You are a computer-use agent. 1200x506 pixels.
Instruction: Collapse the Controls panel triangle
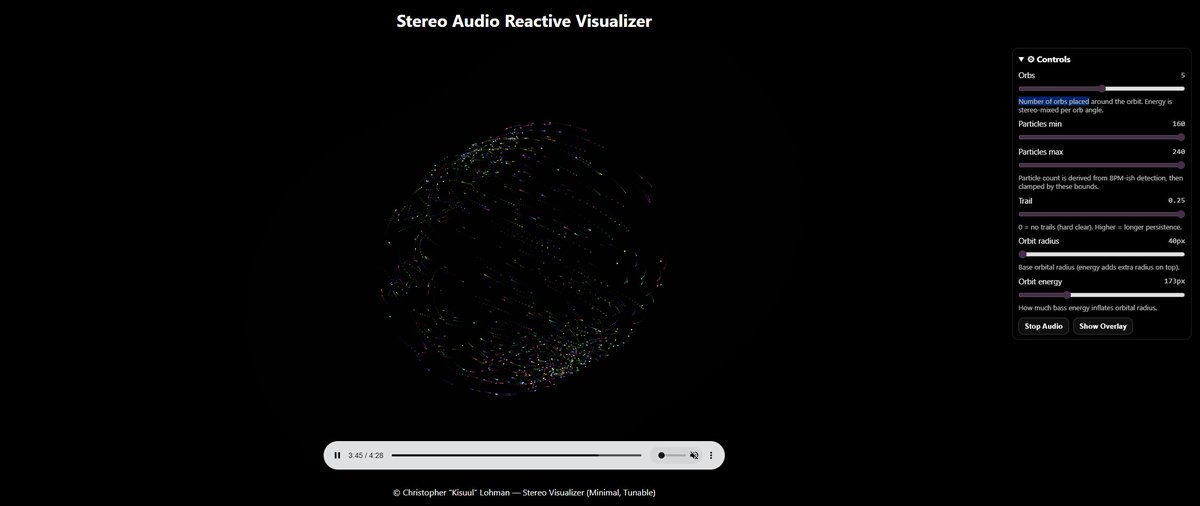coord(1021,60)
